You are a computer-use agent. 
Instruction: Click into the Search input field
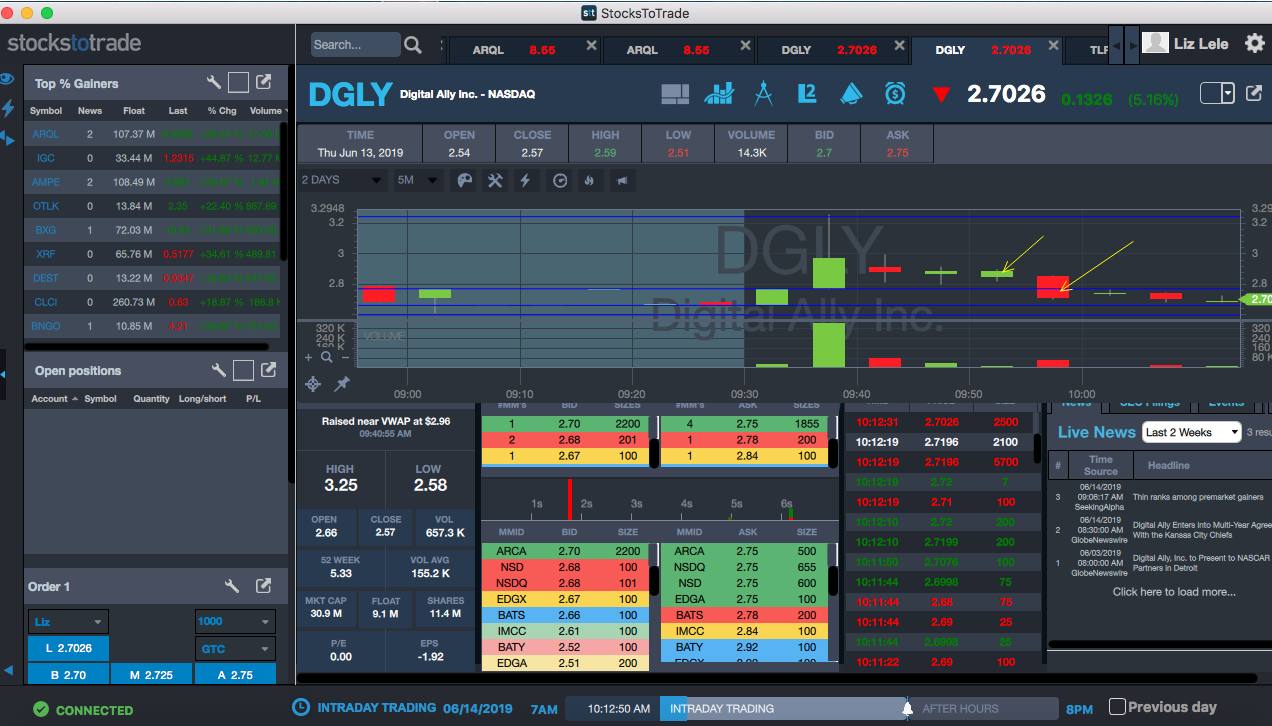(x=354, y=45)
